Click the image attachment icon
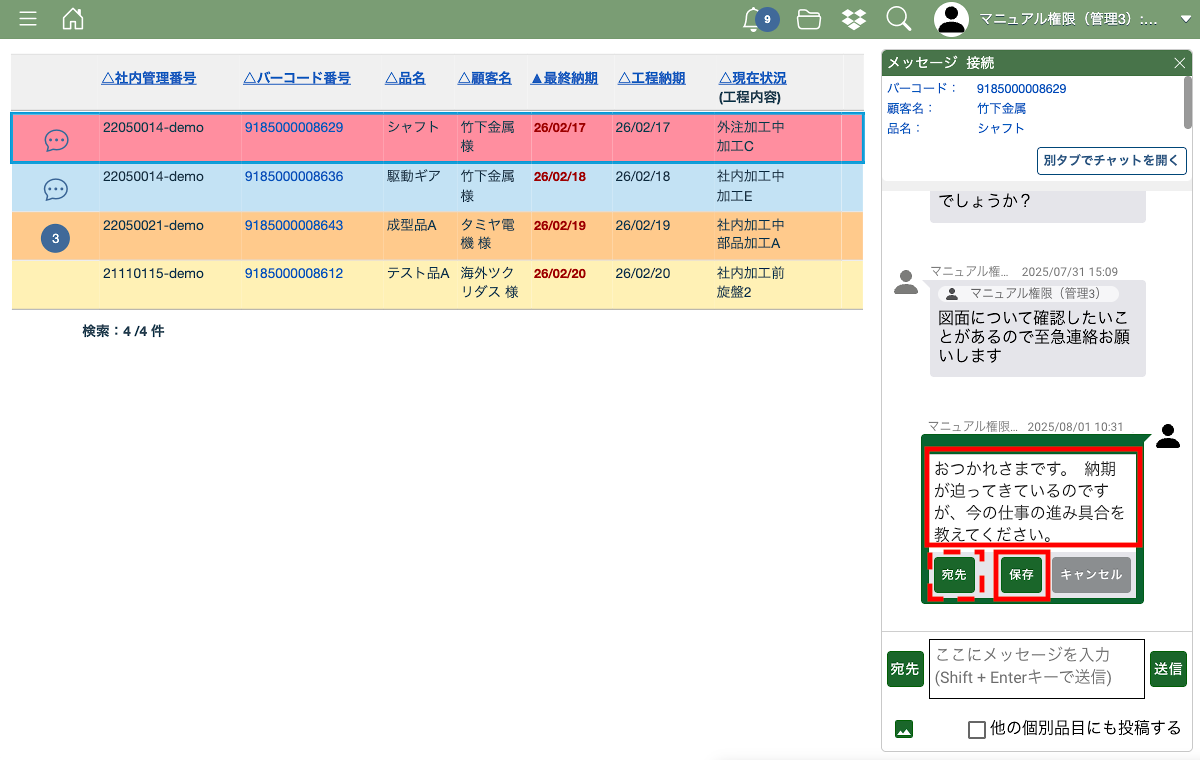This screenshot has width=1200, height=760. pyautogui.click(x=904, y=729)
